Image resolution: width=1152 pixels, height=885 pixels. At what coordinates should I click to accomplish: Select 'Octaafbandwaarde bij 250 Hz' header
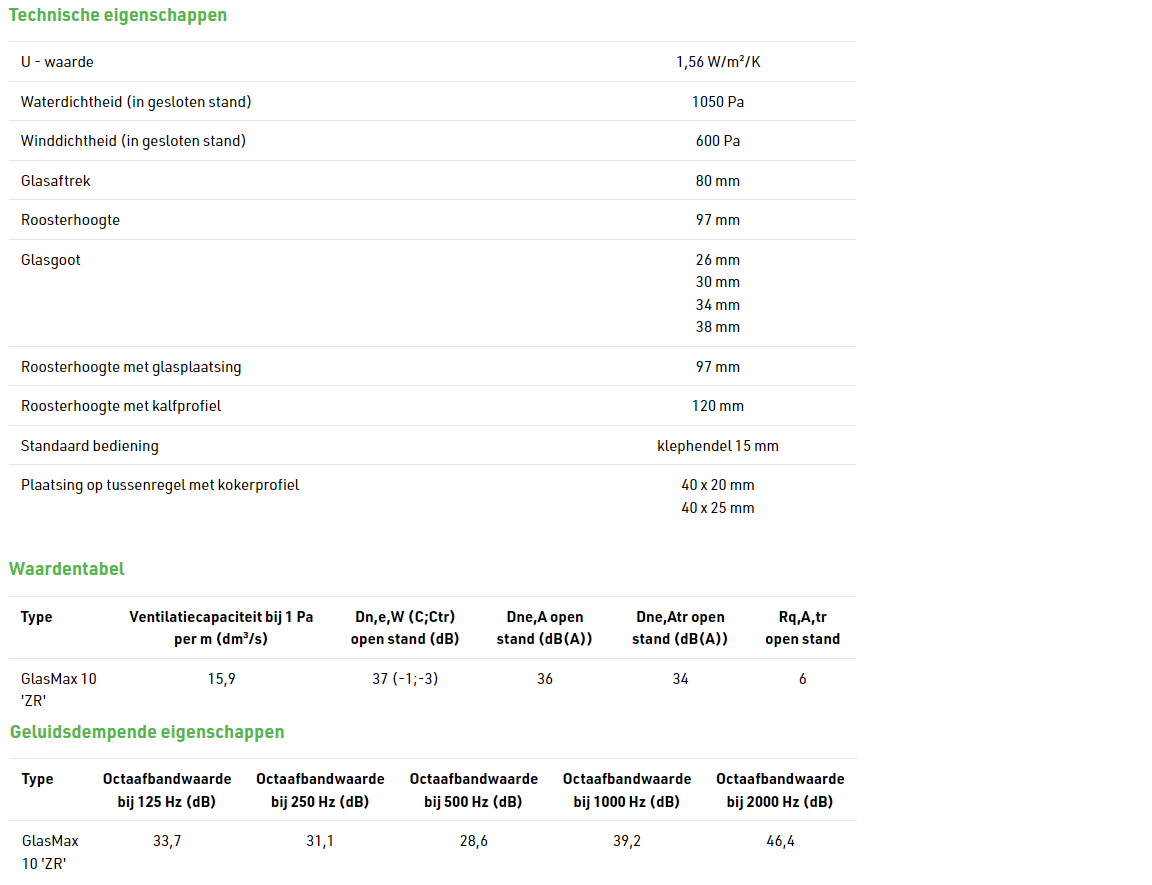pos(320,790)
